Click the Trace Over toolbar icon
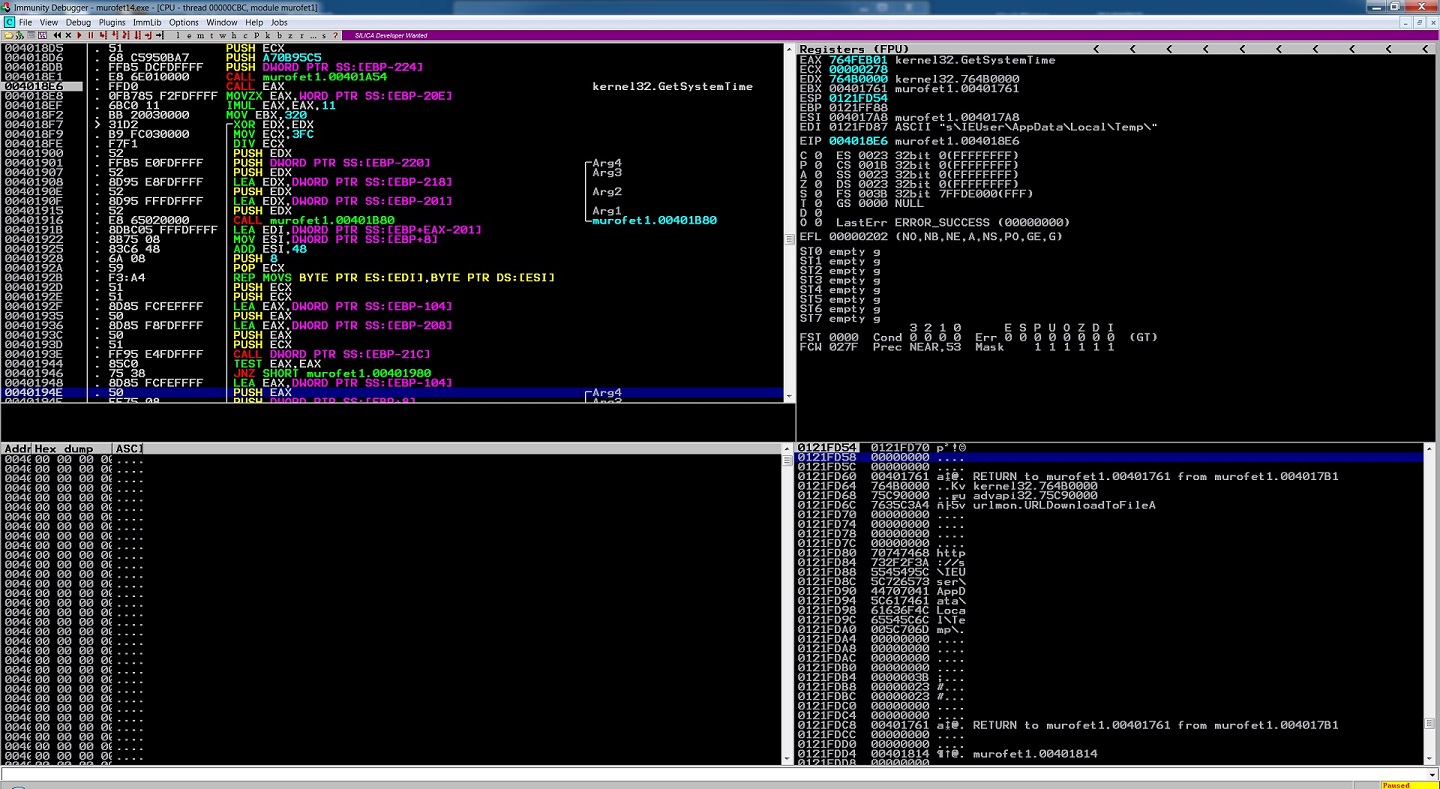The image size is (1440, 789). (x=137, y=35)
